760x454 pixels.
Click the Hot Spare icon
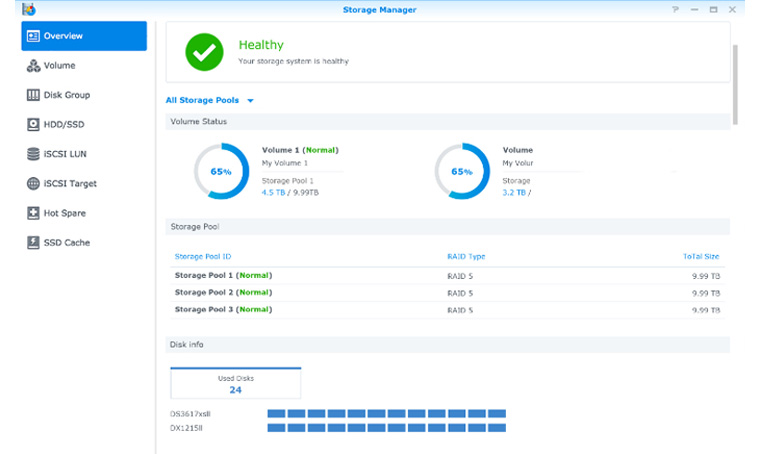(33, 213)
